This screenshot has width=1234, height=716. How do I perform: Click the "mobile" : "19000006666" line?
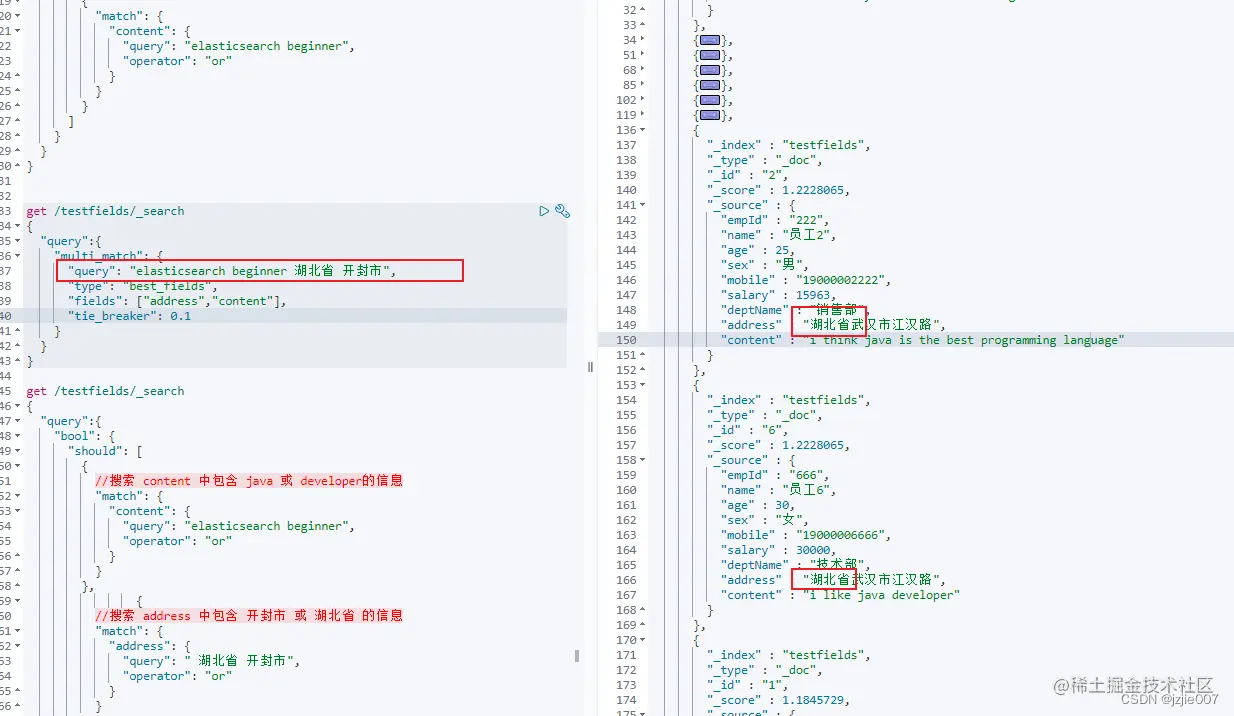pyautogui.click(x=806, y=535)
